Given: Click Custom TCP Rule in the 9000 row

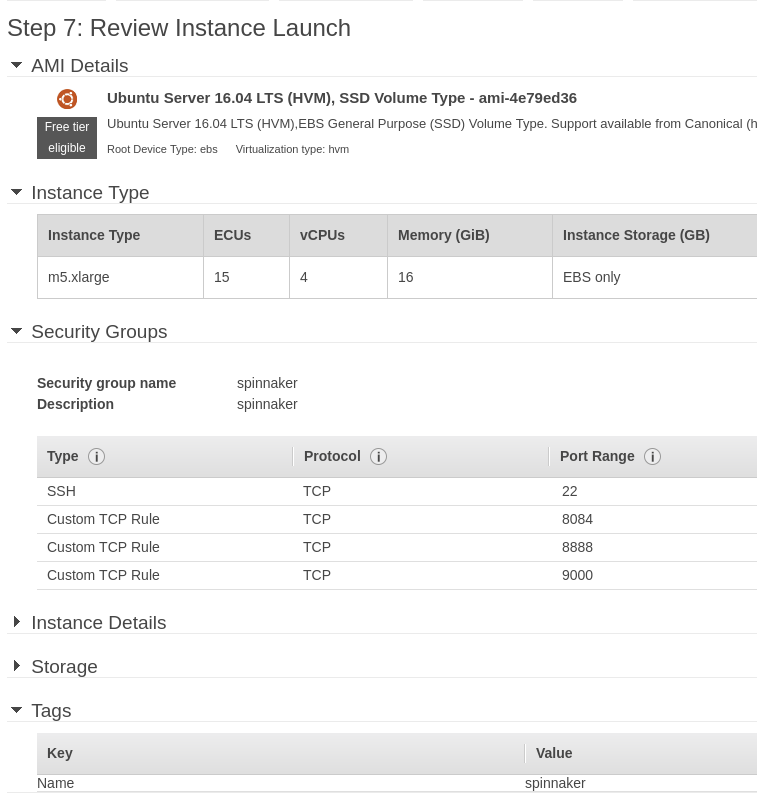Looking at the screenshot, I should coord(103,575).
